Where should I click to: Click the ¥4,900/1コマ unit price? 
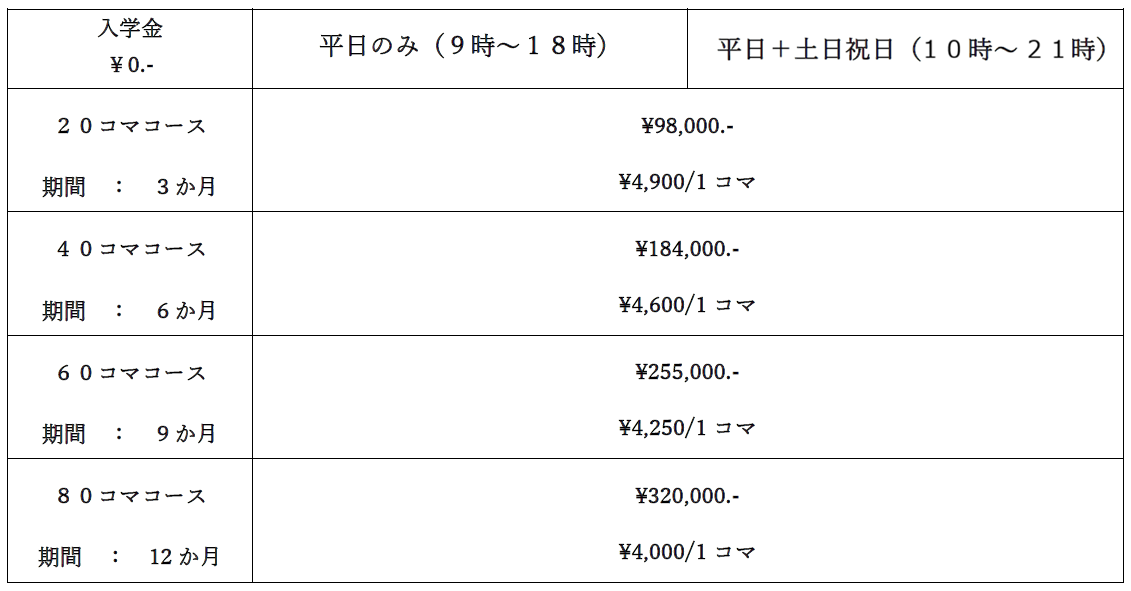pyautogui.click(x=687, y=182)
